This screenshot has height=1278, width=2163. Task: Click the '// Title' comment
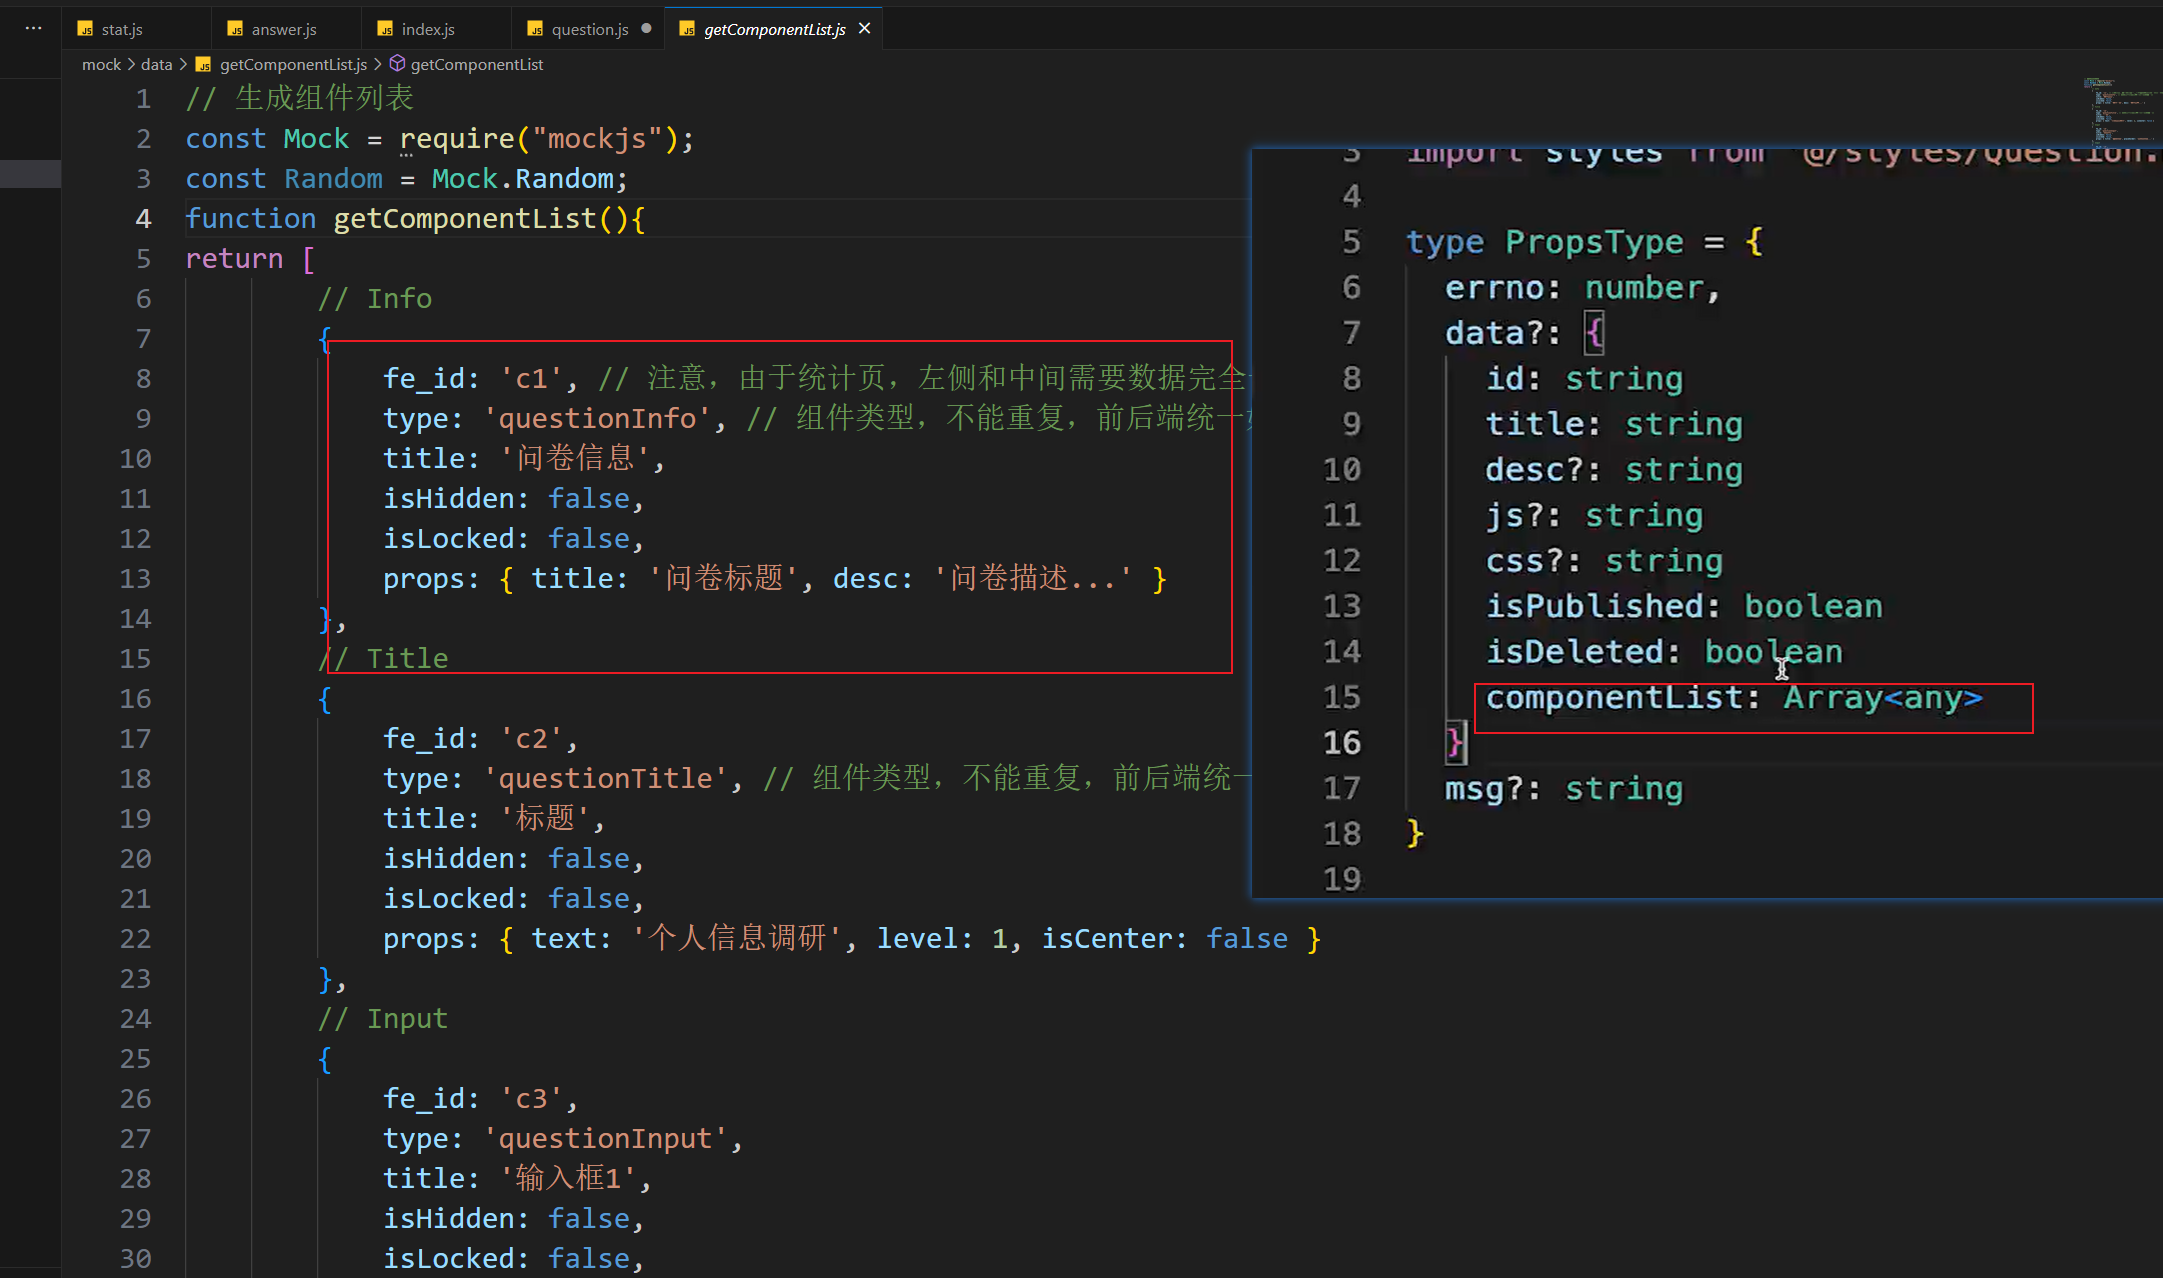[383, 658]
